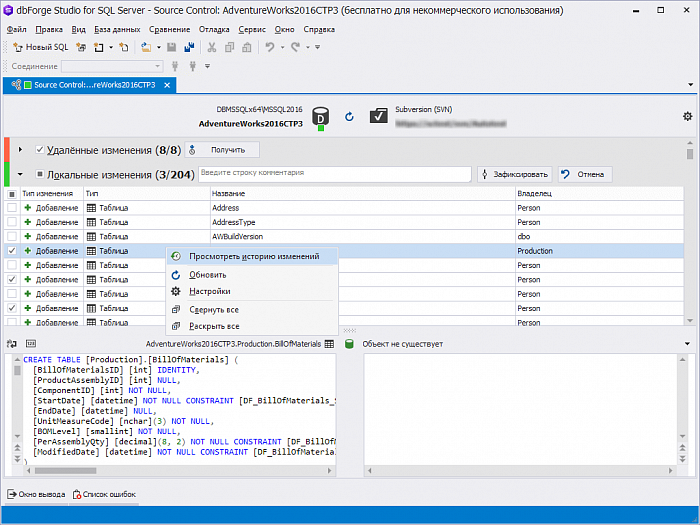Click the new file page icon
The width and height of the screenshot is (700, 525).
[x=124, y=47]
